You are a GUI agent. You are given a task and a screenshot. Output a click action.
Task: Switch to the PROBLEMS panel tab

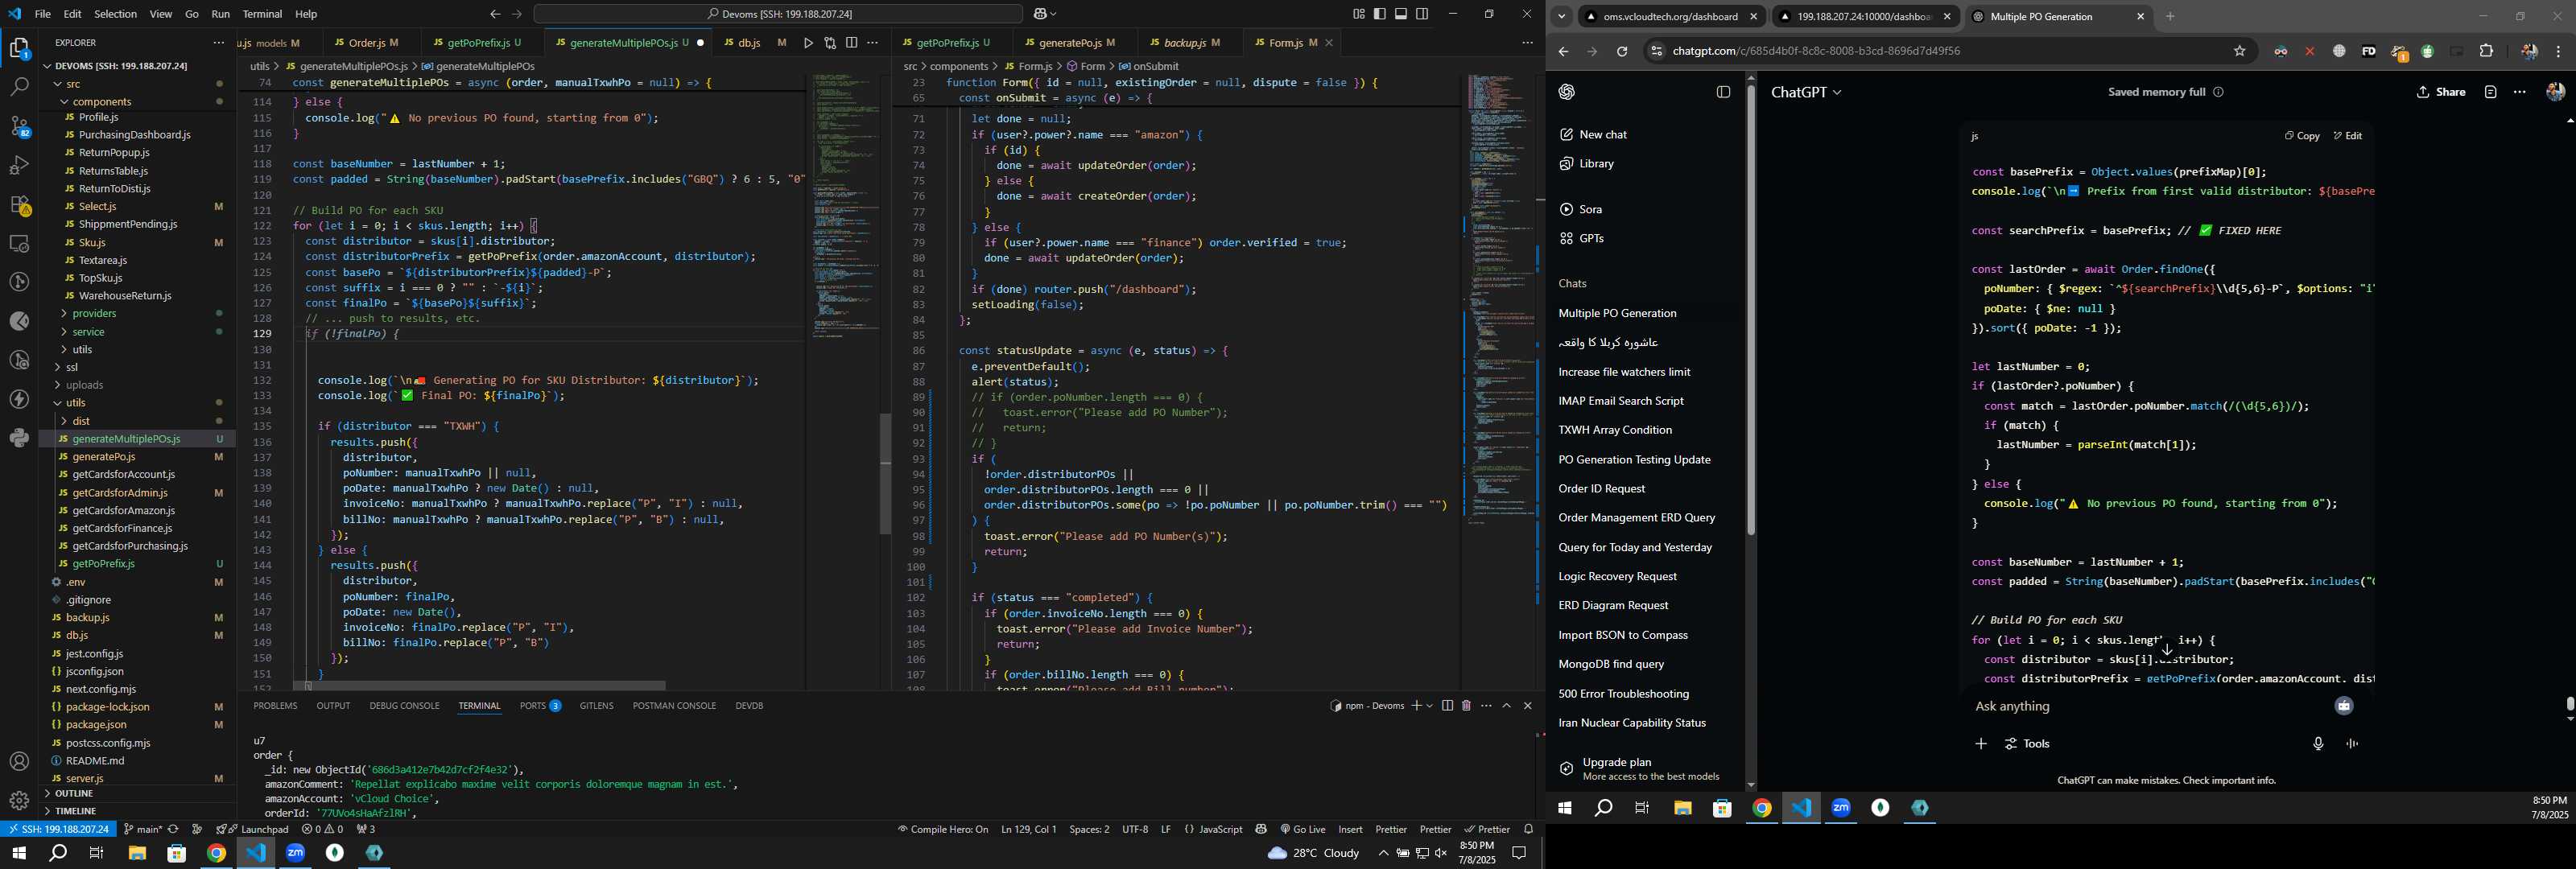click(x=275, y=706)
